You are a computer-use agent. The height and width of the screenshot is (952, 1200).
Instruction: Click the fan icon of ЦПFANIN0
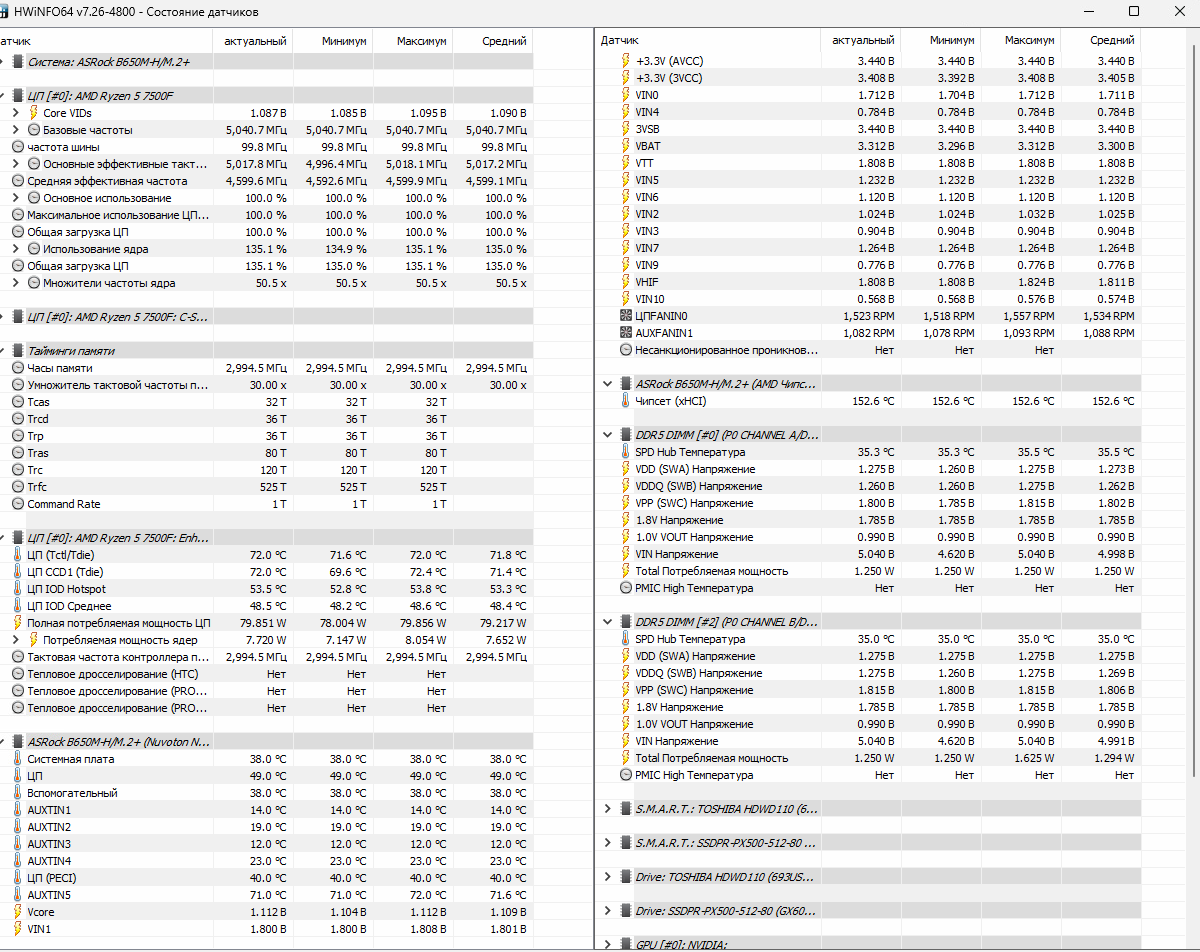[x=626, y=316]
